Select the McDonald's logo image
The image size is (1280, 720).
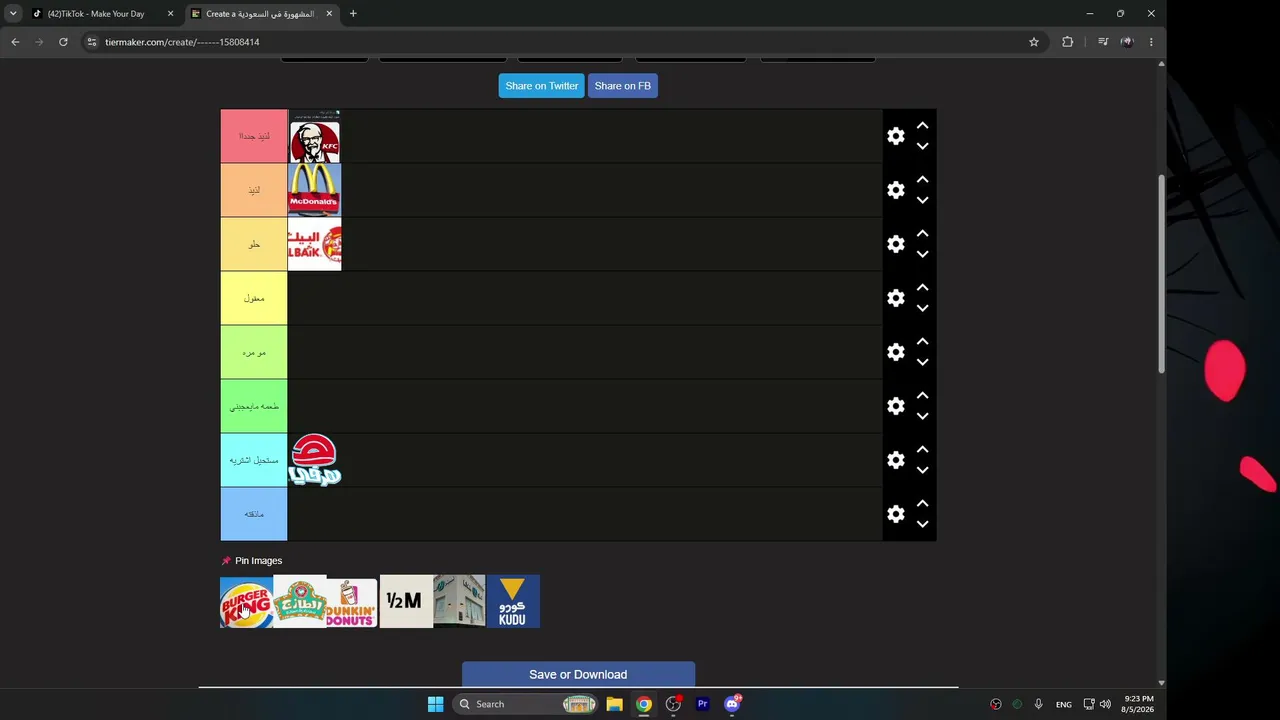(314, 190)
